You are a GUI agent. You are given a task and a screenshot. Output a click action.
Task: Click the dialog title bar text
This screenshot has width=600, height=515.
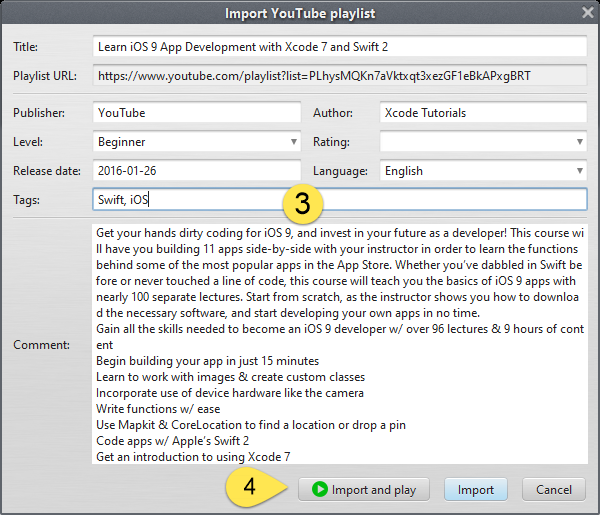pyautogui.click(x=299, y=13)
